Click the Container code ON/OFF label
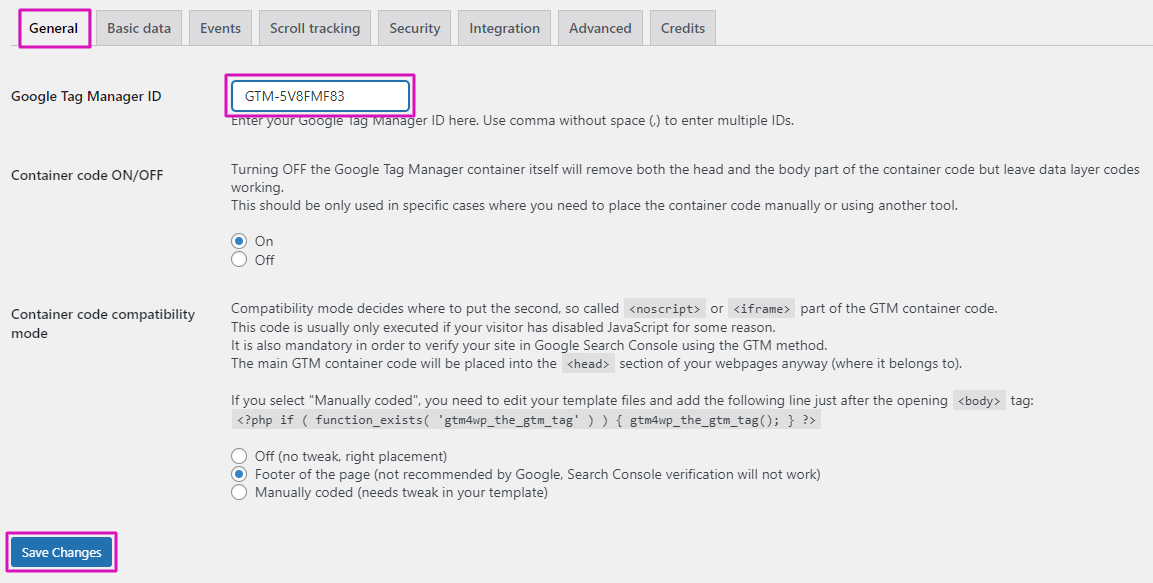This screenshot has height=583, width=1153. coord(87,175)
